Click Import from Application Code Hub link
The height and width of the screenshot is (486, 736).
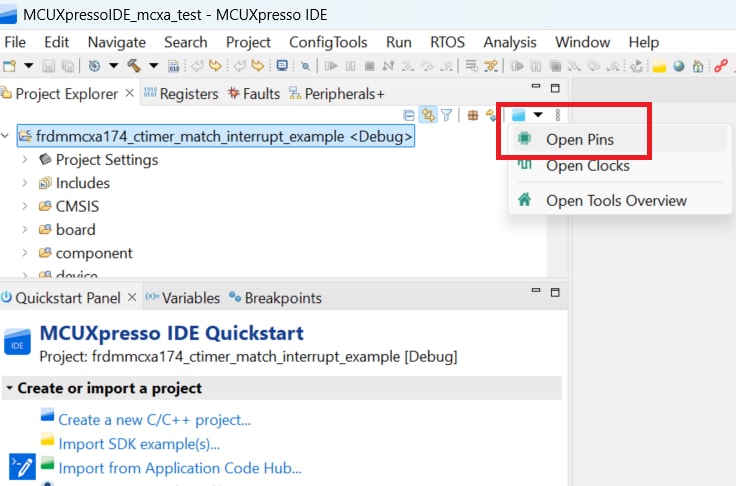pos(180,468)
